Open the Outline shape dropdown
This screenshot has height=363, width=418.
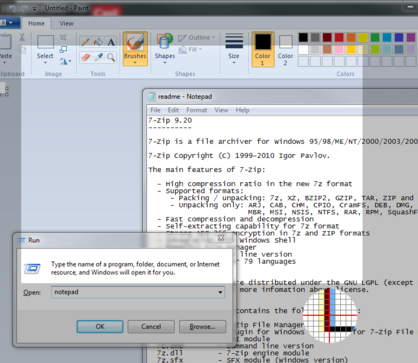tap(197, 38)
